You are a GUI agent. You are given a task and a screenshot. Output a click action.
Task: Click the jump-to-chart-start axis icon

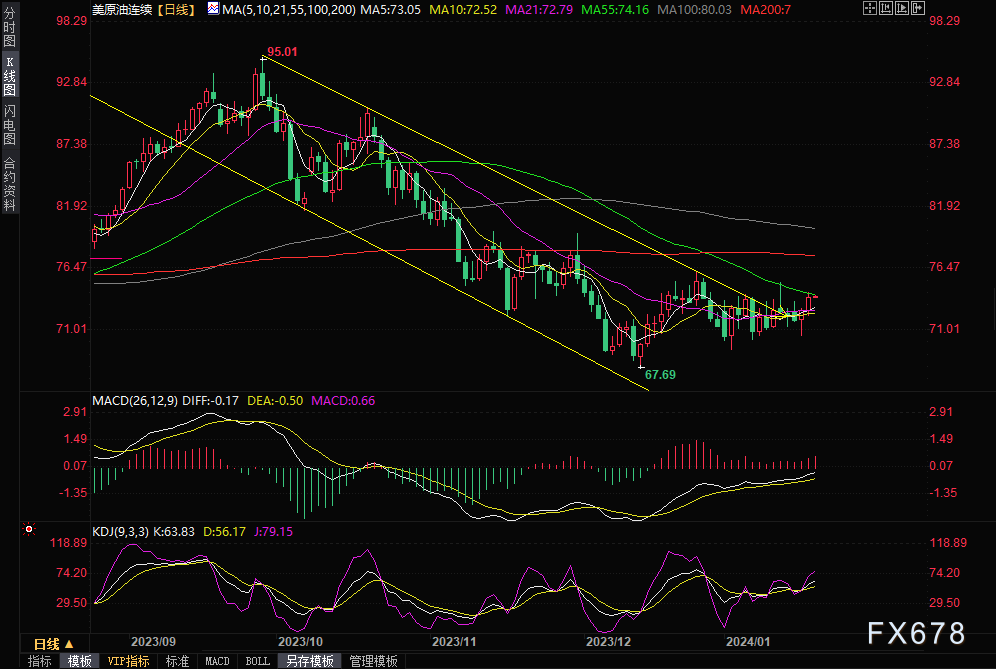pyautogui.click(x=885, y=8)
